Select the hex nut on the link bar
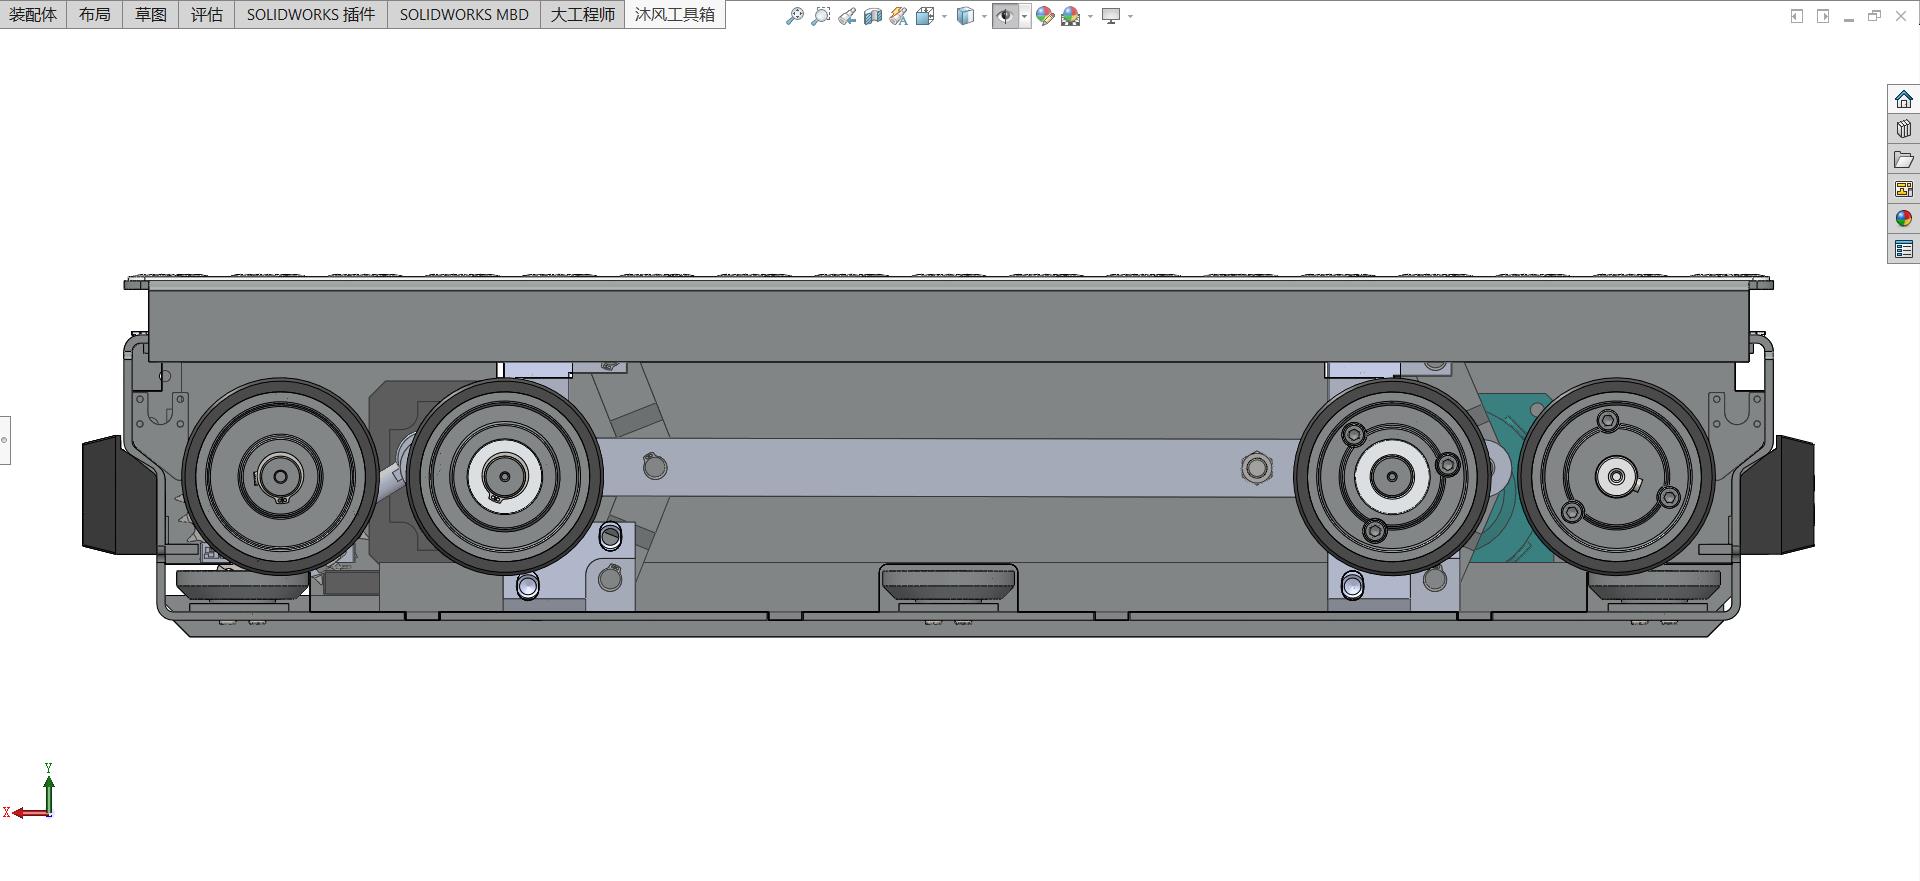 click(1257, 467)
